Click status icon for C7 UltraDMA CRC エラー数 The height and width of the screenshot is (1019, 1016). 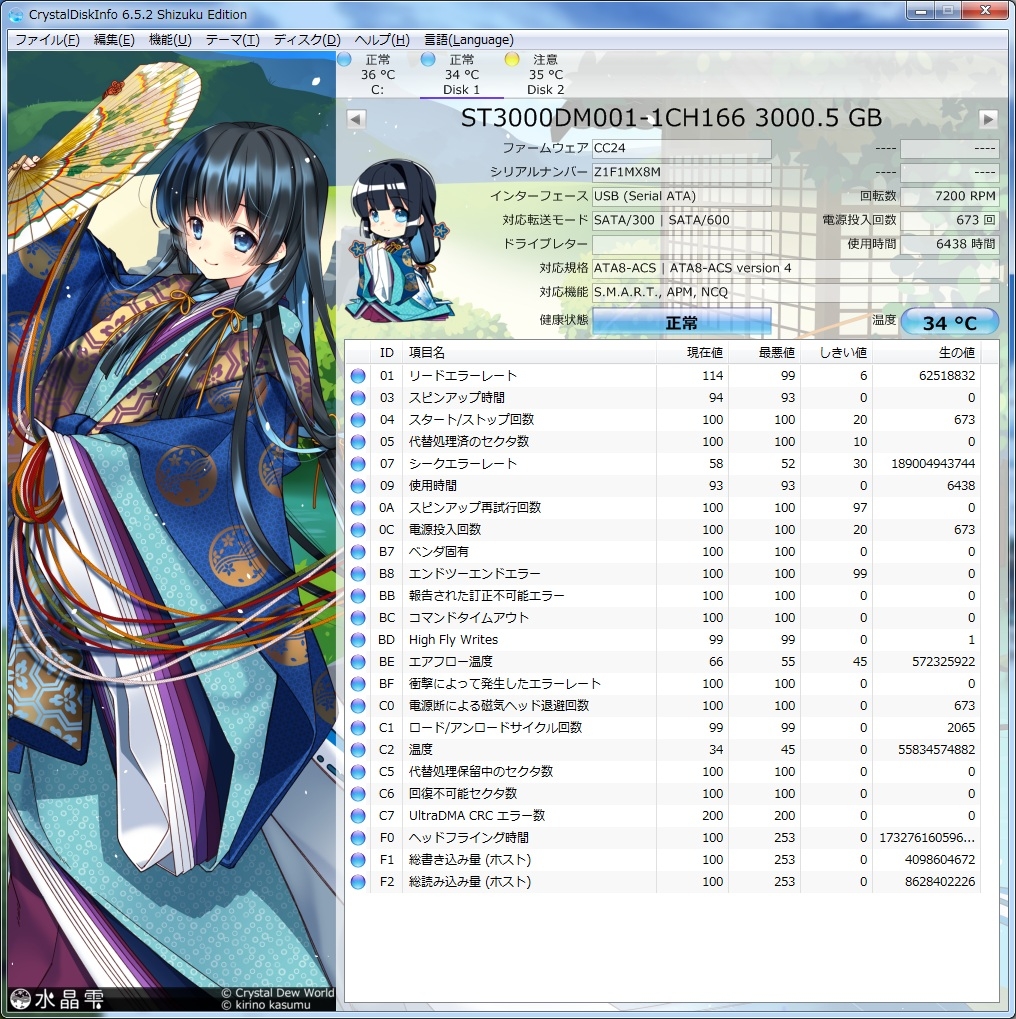tap(358, 816)
